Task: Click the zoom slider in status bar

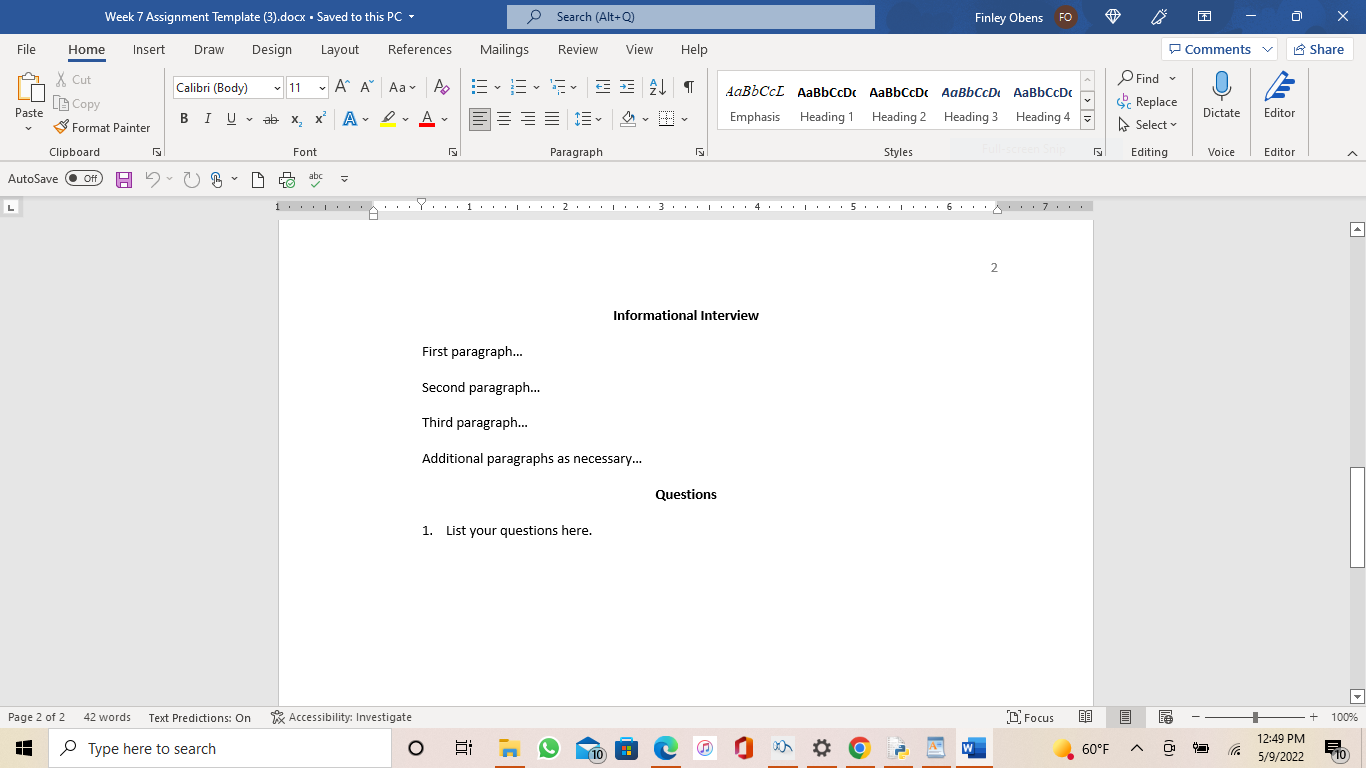Action: coord(1255,717)
